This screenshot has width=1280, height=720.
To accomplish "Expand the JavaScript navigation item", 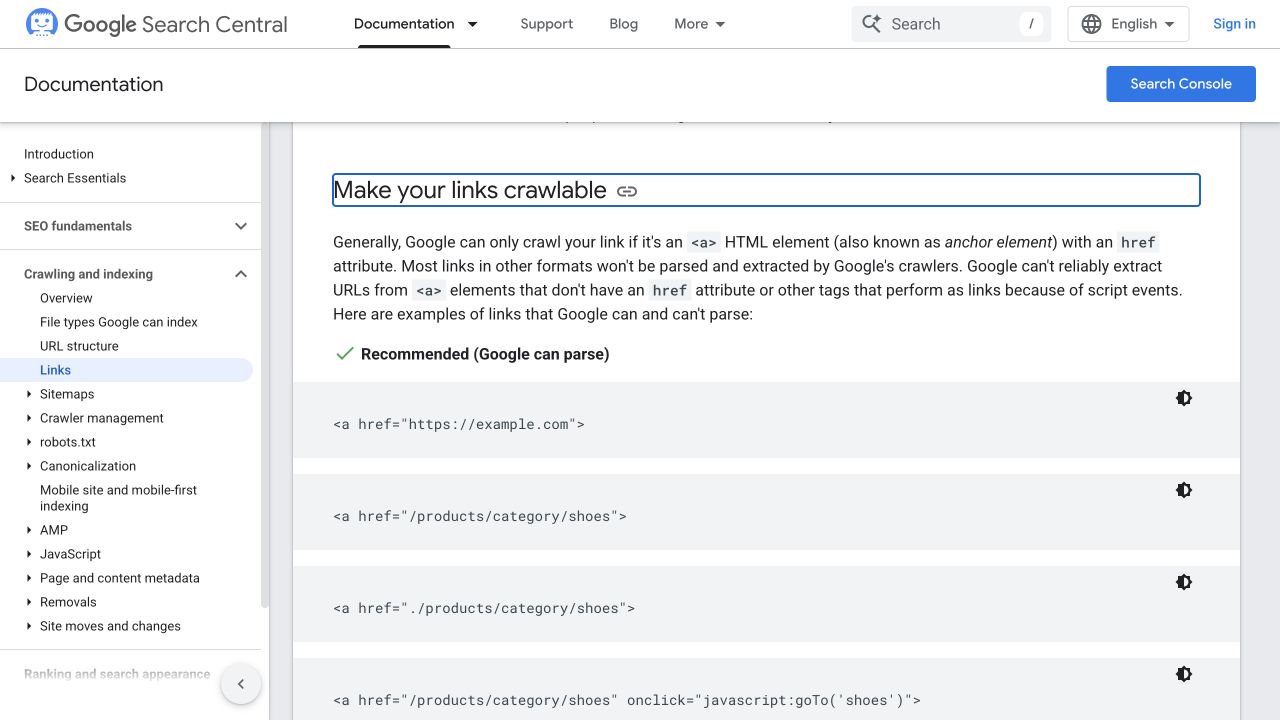I will [x=29, y=554].
